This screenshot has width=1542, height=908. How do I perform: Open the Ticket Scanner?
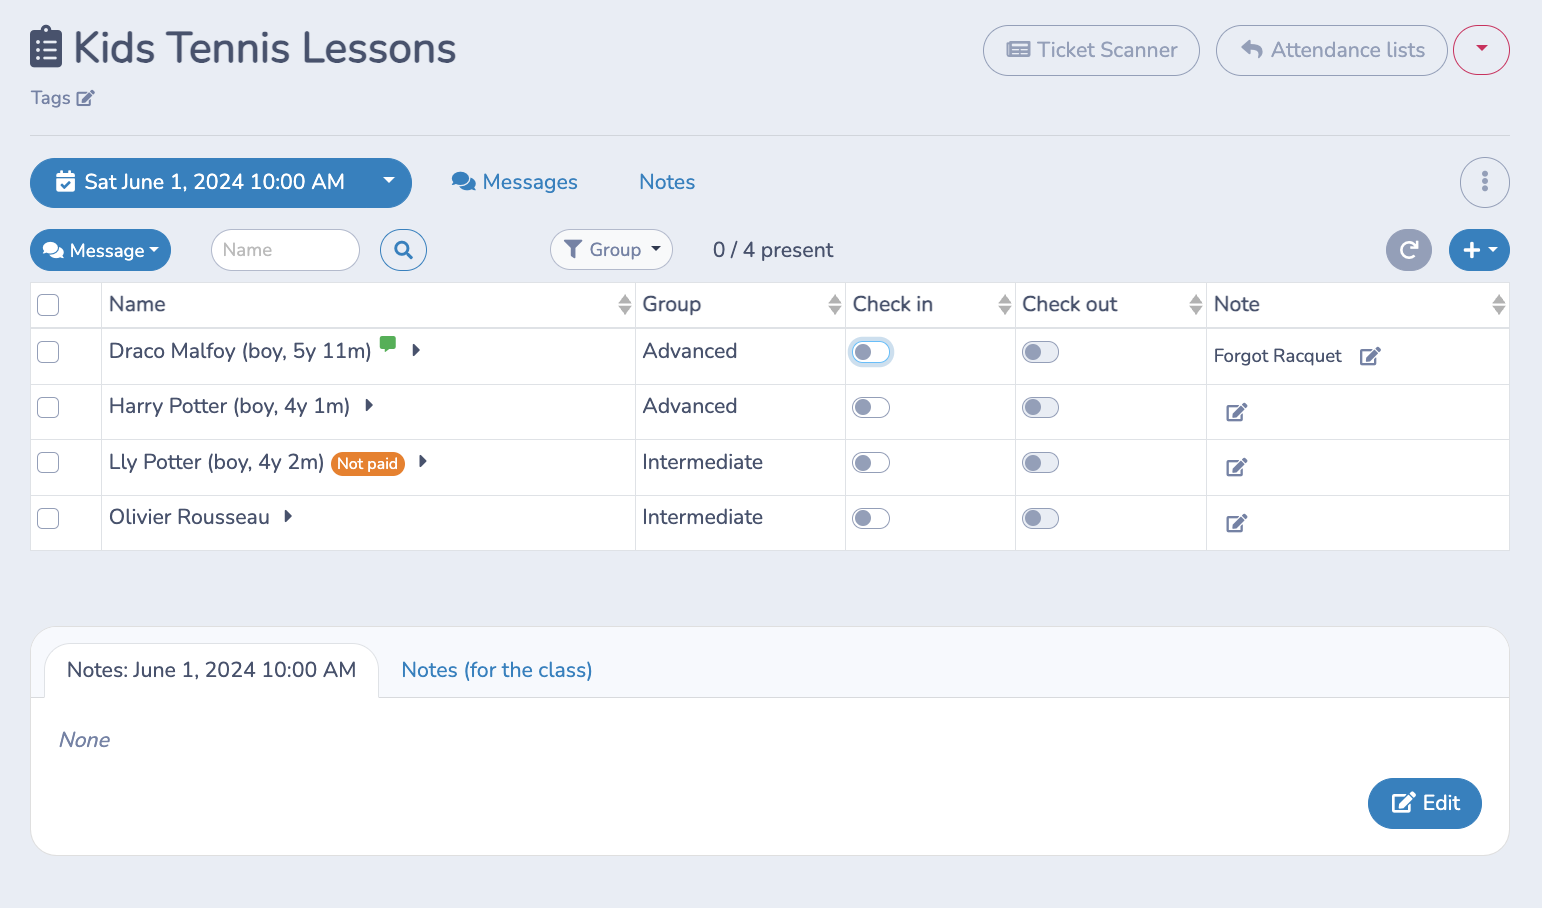pyautogui.click(x=1090, y=50)
